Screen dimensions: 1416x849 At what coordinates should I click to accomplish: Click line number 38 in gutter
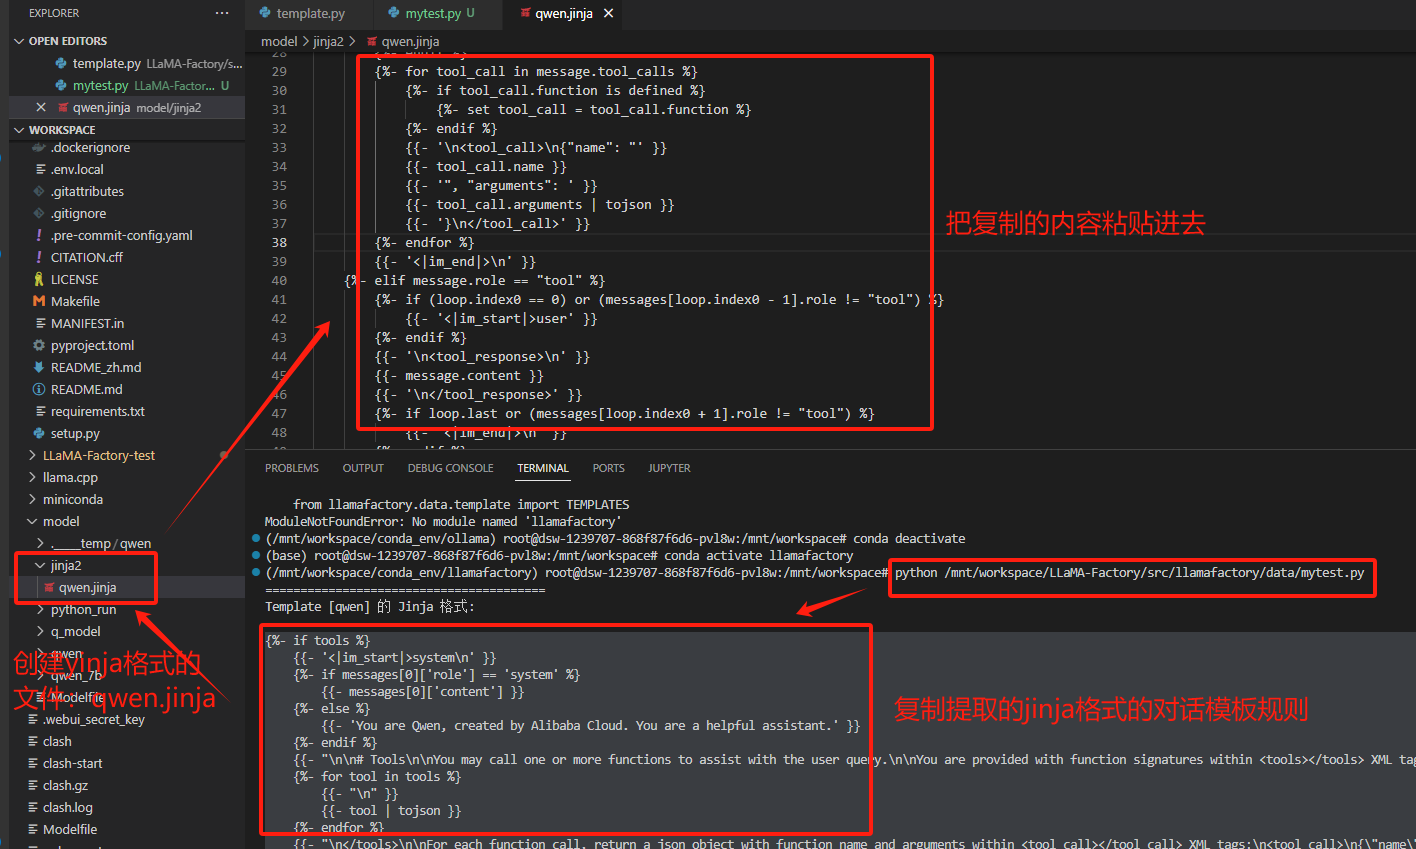coord(279,242)
